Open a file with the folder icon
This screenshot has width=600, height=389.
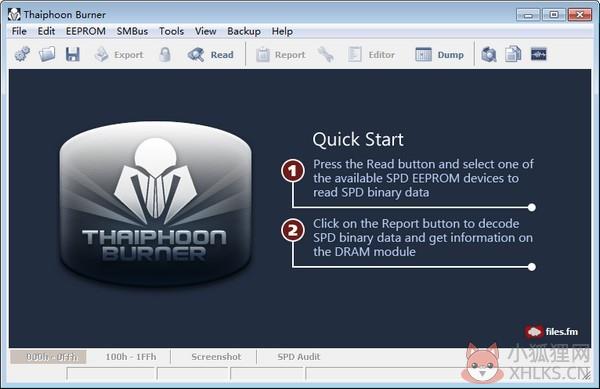tap(47, 55)
